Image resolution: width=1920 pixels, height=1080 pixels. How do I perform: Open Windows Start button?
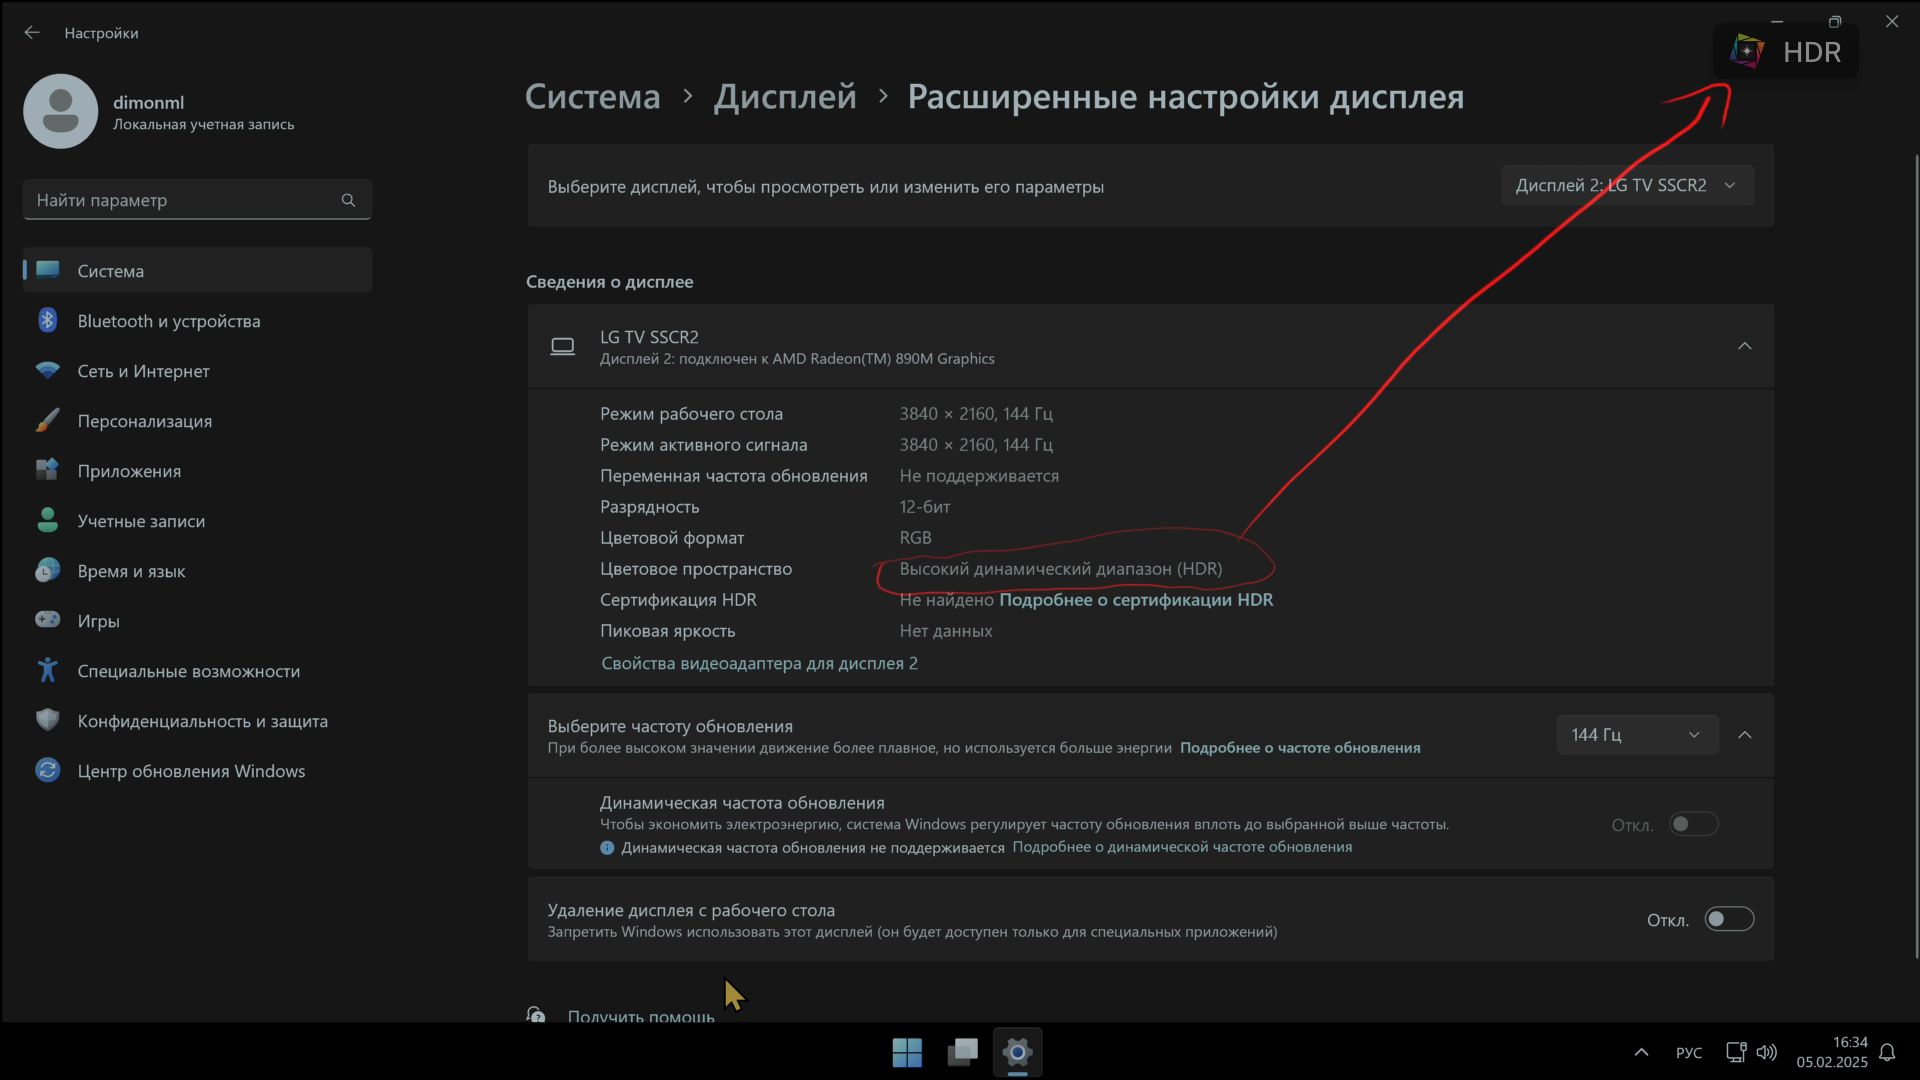coord(907,1052)
